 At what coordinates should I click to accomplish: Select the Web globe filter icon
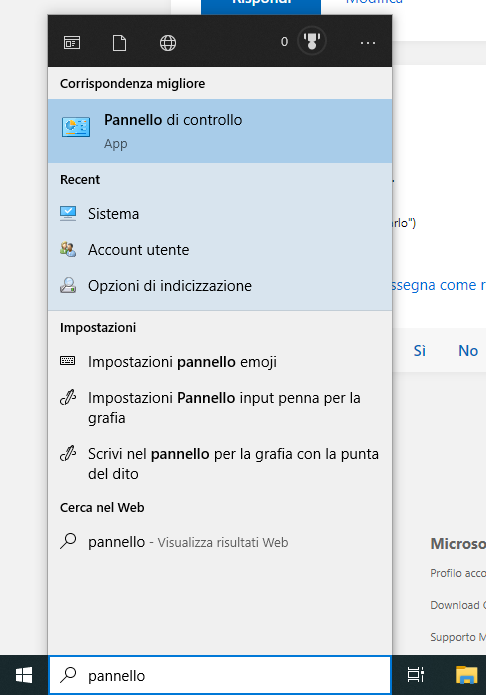[x=168, y=43]
